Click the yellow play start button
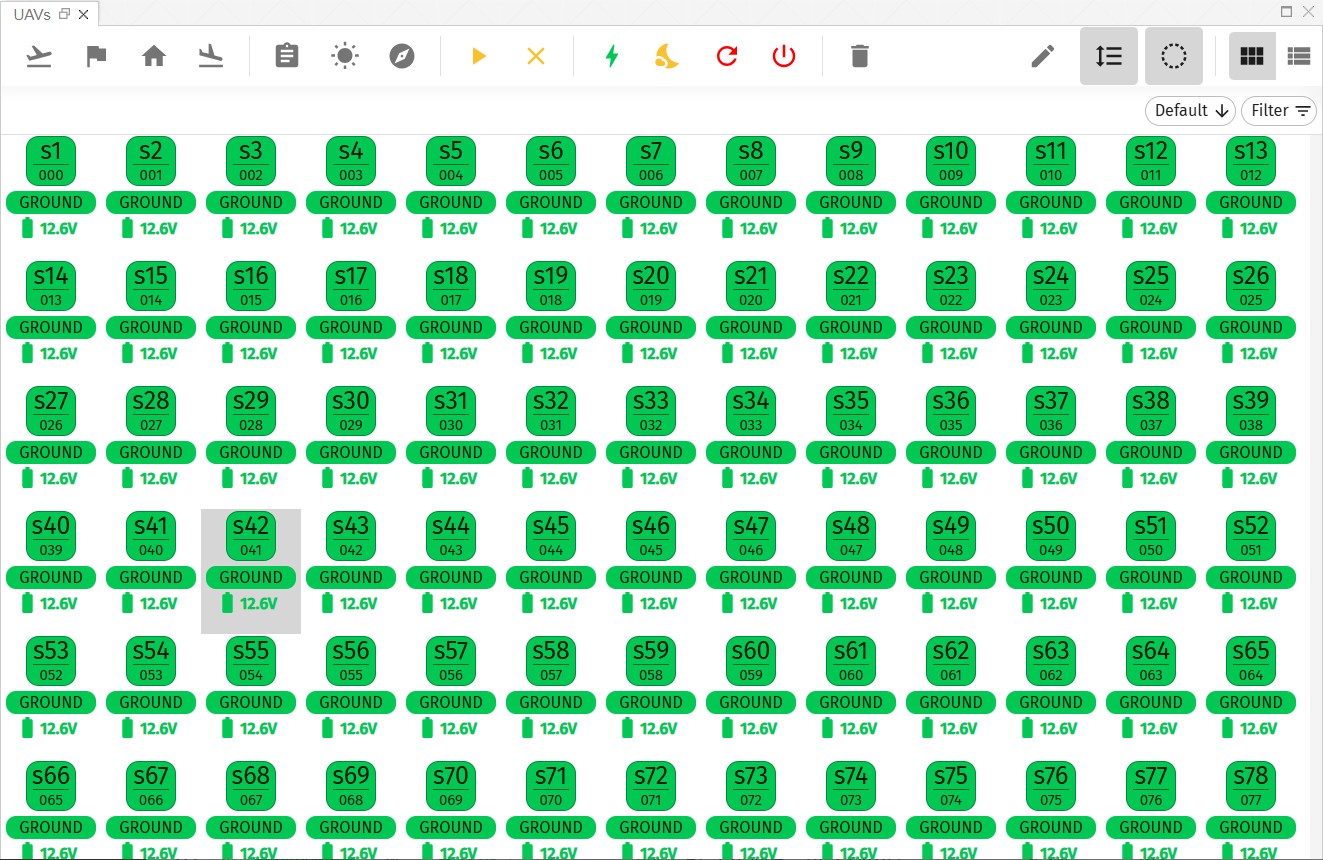The height and width of the screenshot is (860, 1323). [x=479, y=56]
